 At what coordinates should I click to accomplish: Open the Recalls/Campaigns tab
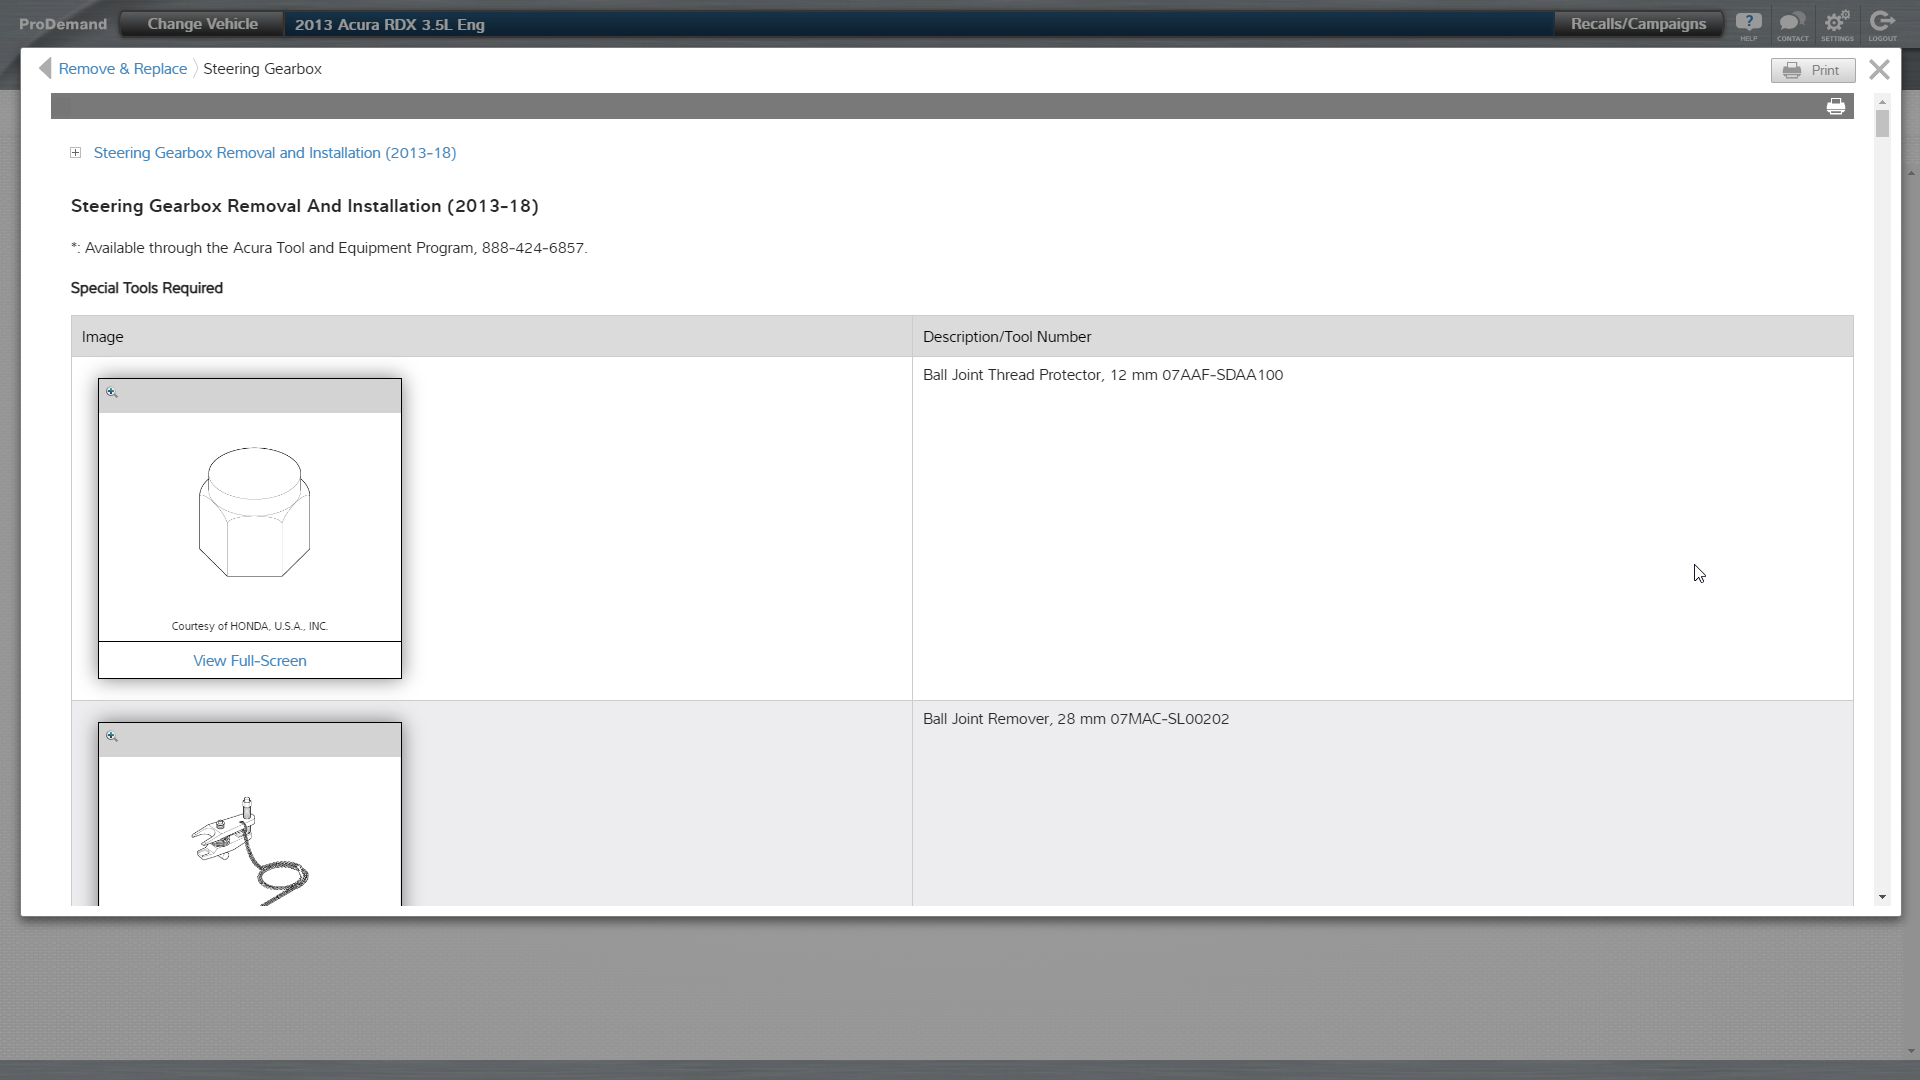(x=1638, y=24)
